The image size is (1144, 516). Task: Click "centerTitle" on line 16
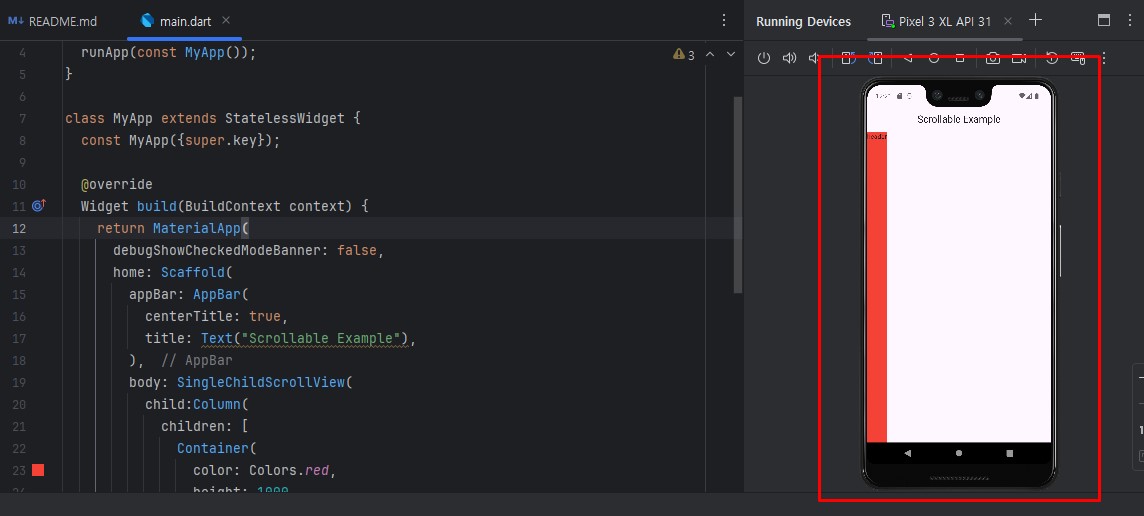pos(189,316)
